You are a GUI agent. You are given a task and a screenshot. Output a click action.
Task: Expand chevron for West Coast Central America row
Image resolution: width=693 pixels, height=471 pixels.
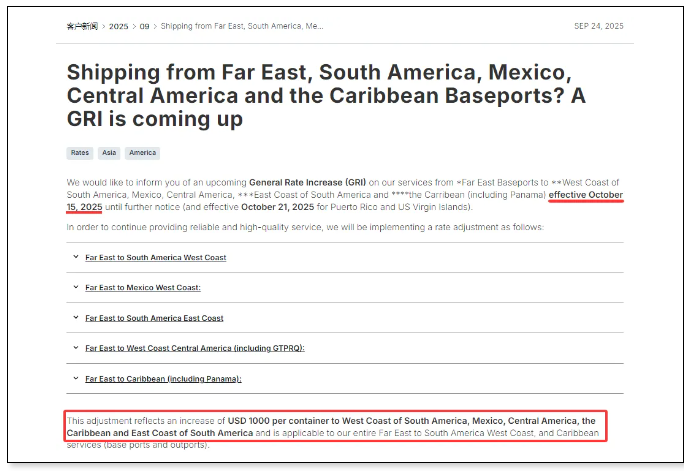click(x=76, y=348)
